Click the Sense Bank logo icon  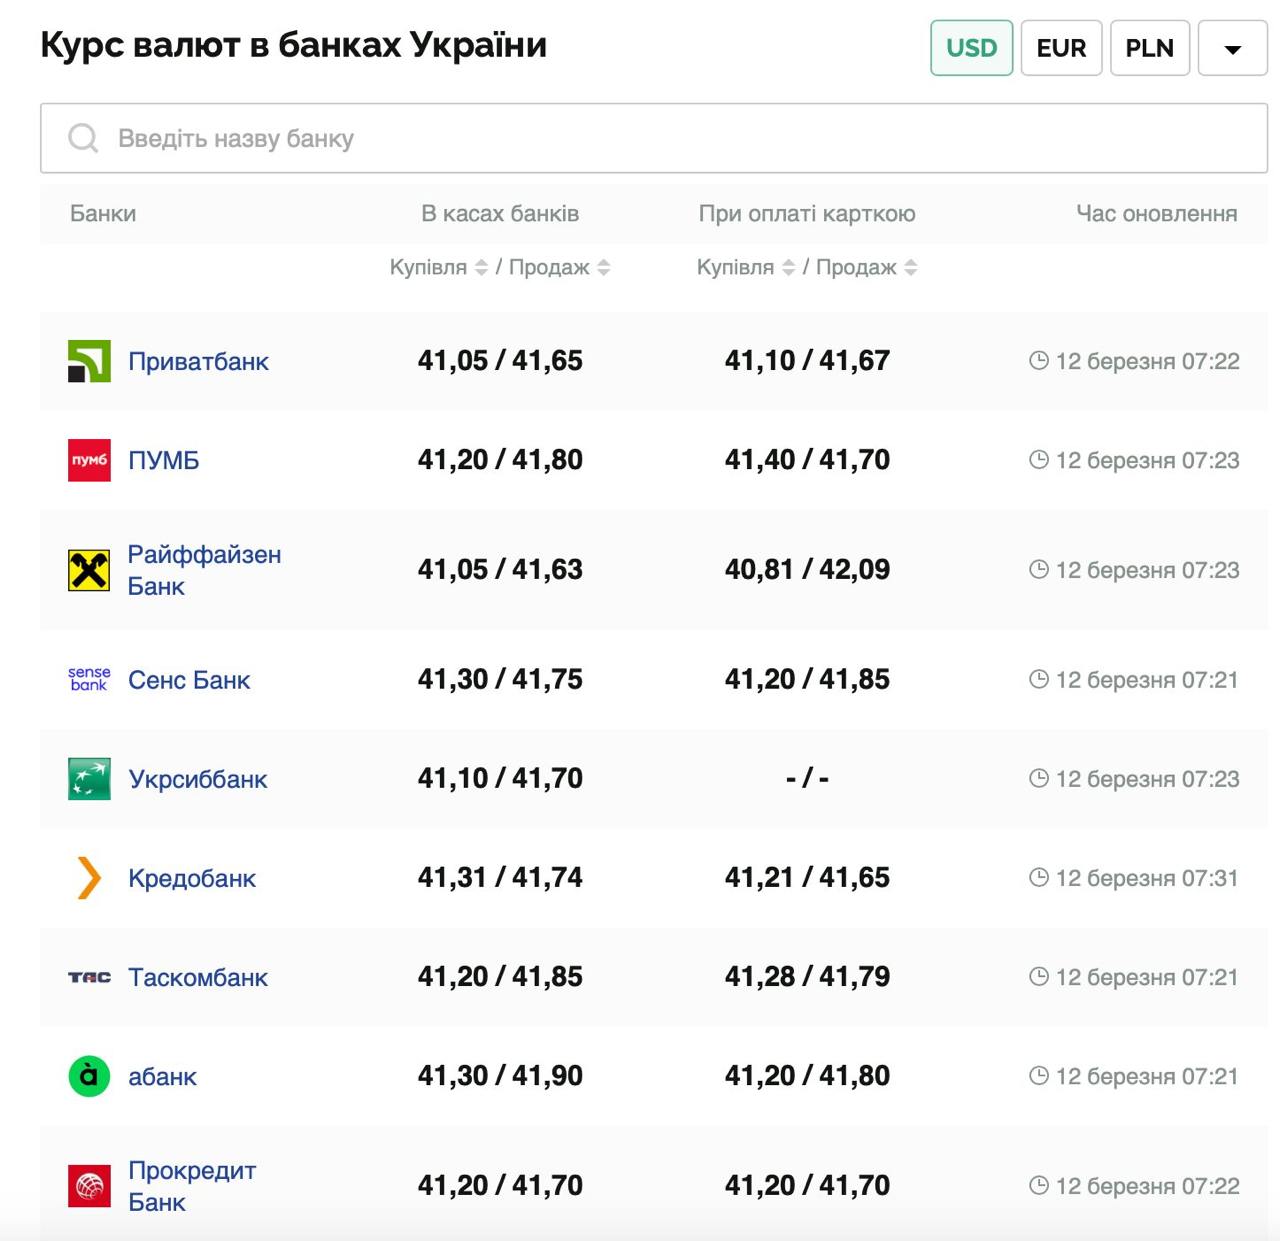(89, 680)
